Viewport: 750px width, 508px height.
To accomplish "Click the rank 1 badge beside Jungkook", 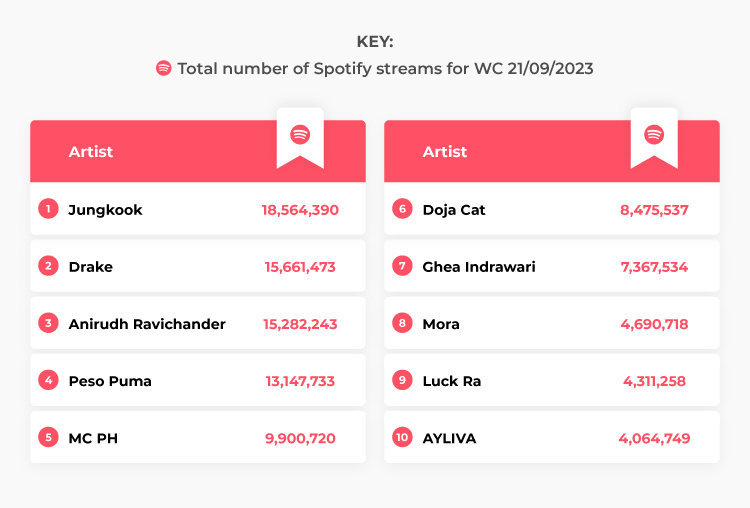I will click(x=48, y=209).
